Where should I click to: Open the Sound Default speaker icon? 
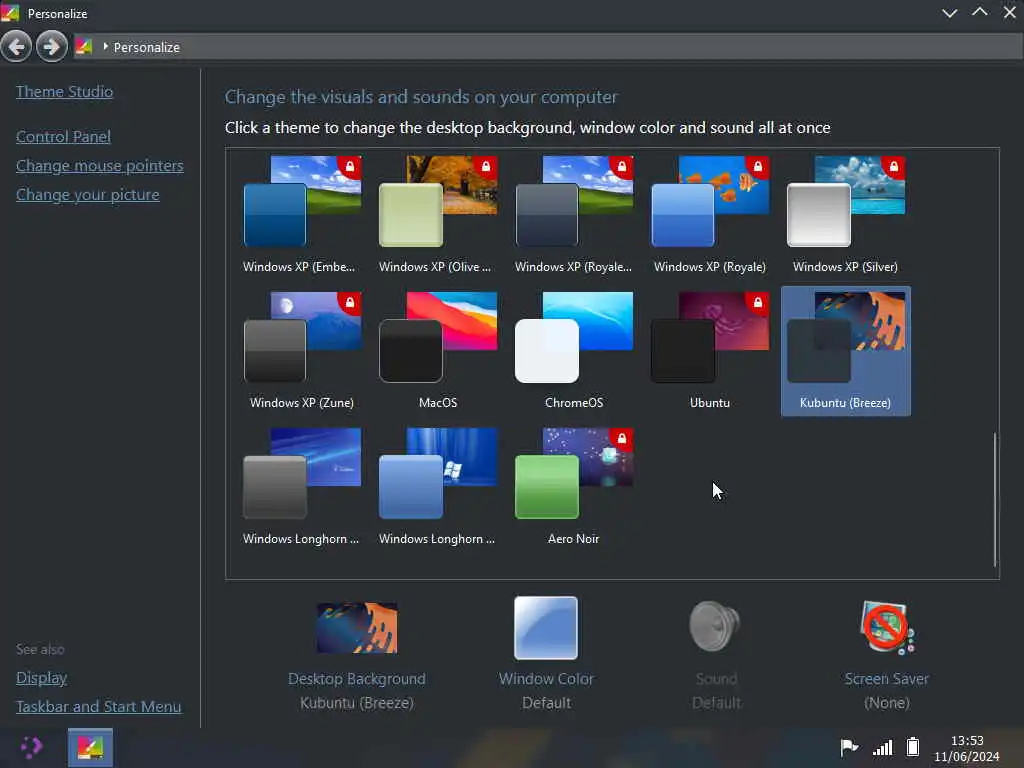tap(715, 627)
